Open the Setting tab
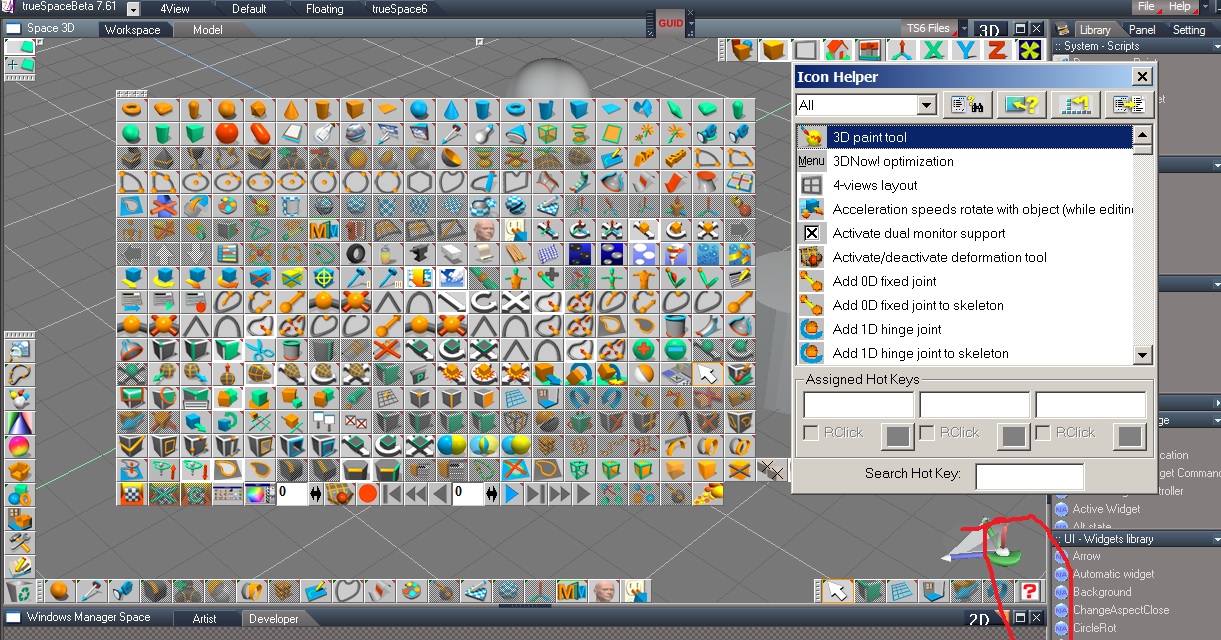Screen dimensions: 1221x640 [1189, 29]
